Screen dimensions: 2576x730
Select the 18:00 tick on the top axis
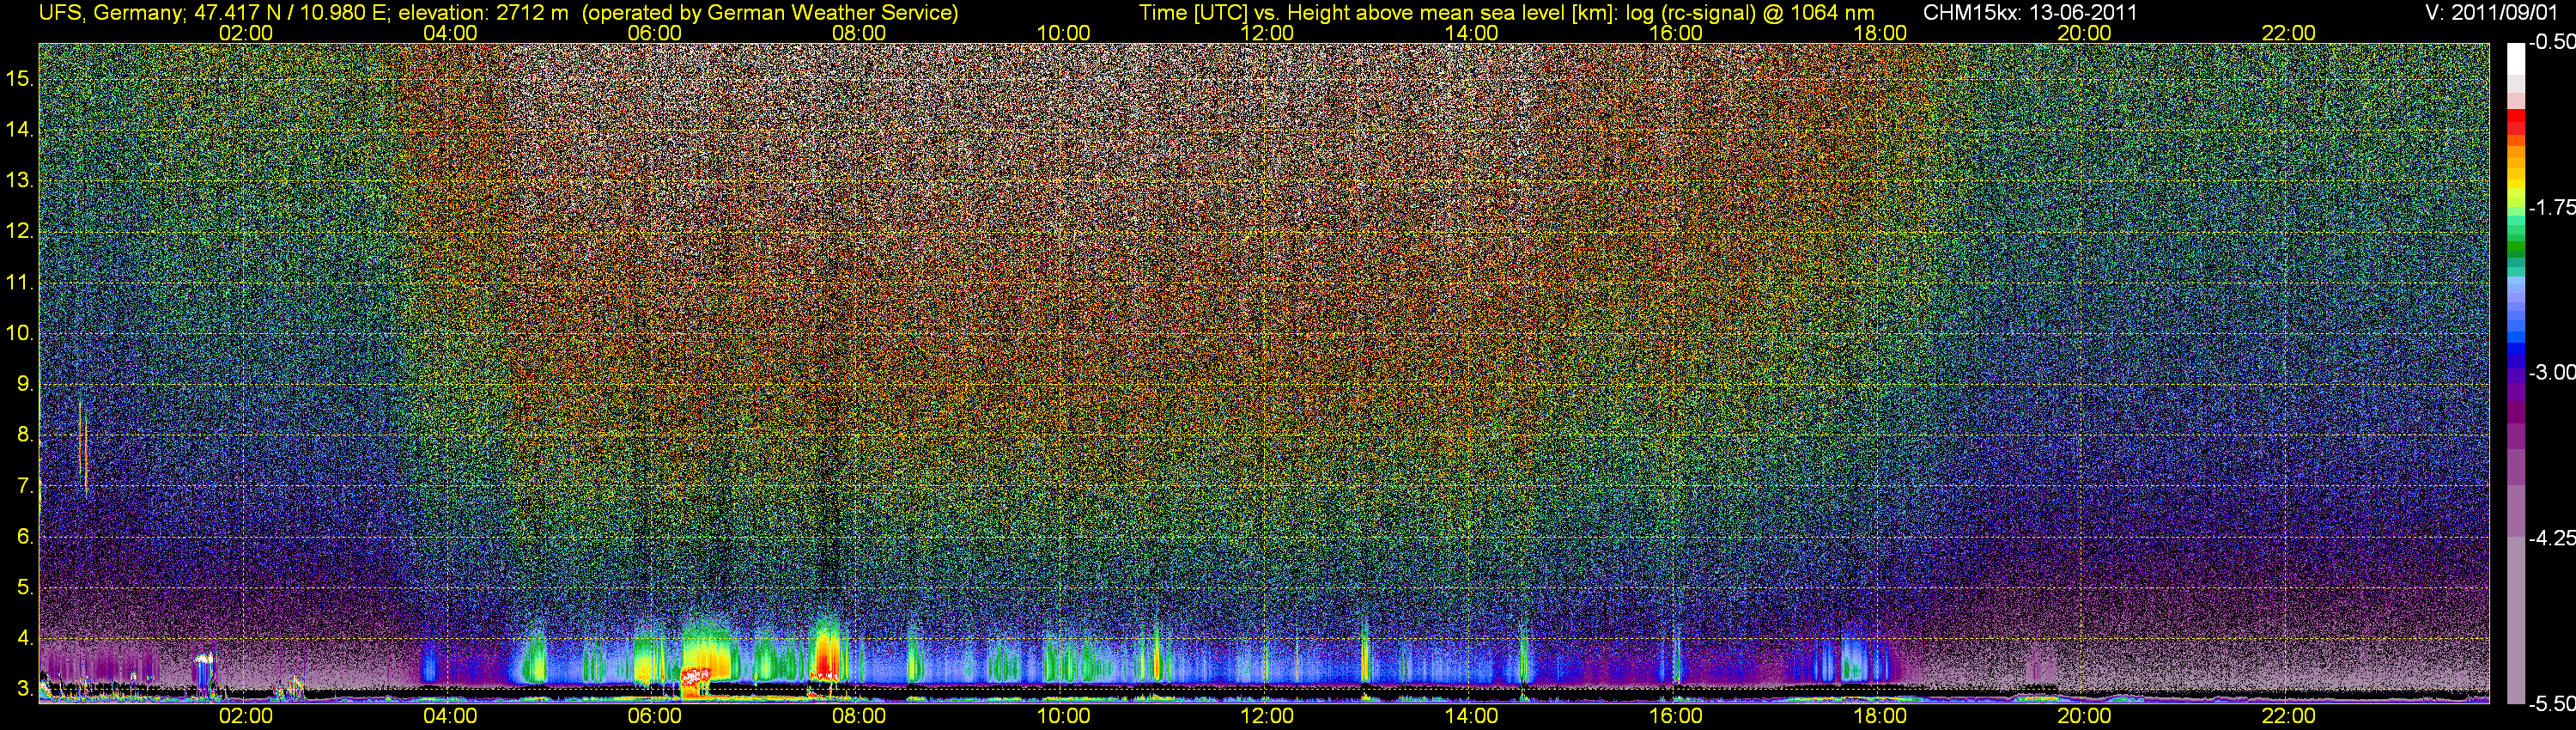tap(1879, 33)
